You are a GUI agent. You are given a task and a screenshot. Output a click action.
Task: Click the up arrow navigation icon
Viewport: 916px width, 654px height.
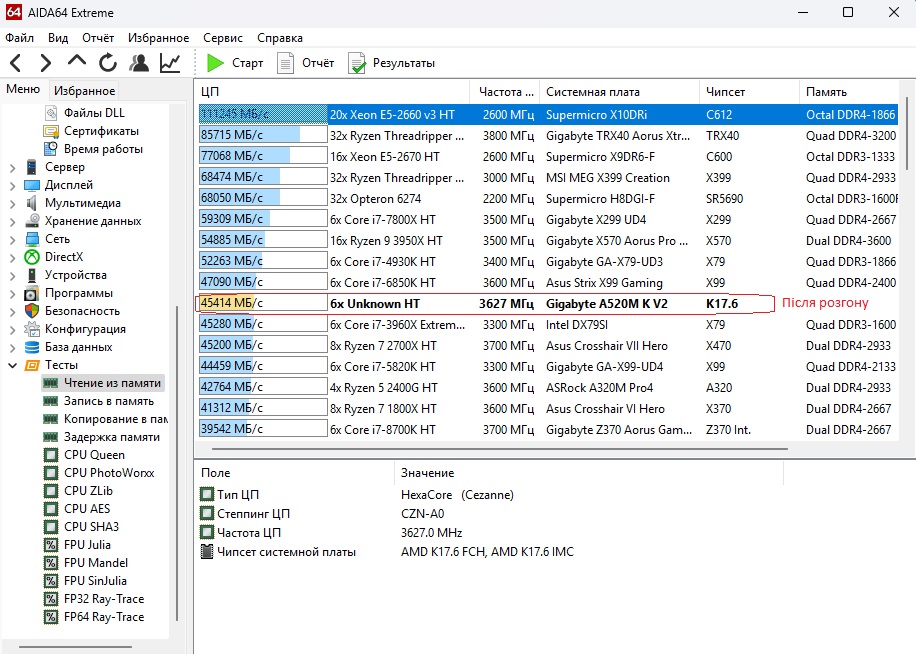point(77,61)
